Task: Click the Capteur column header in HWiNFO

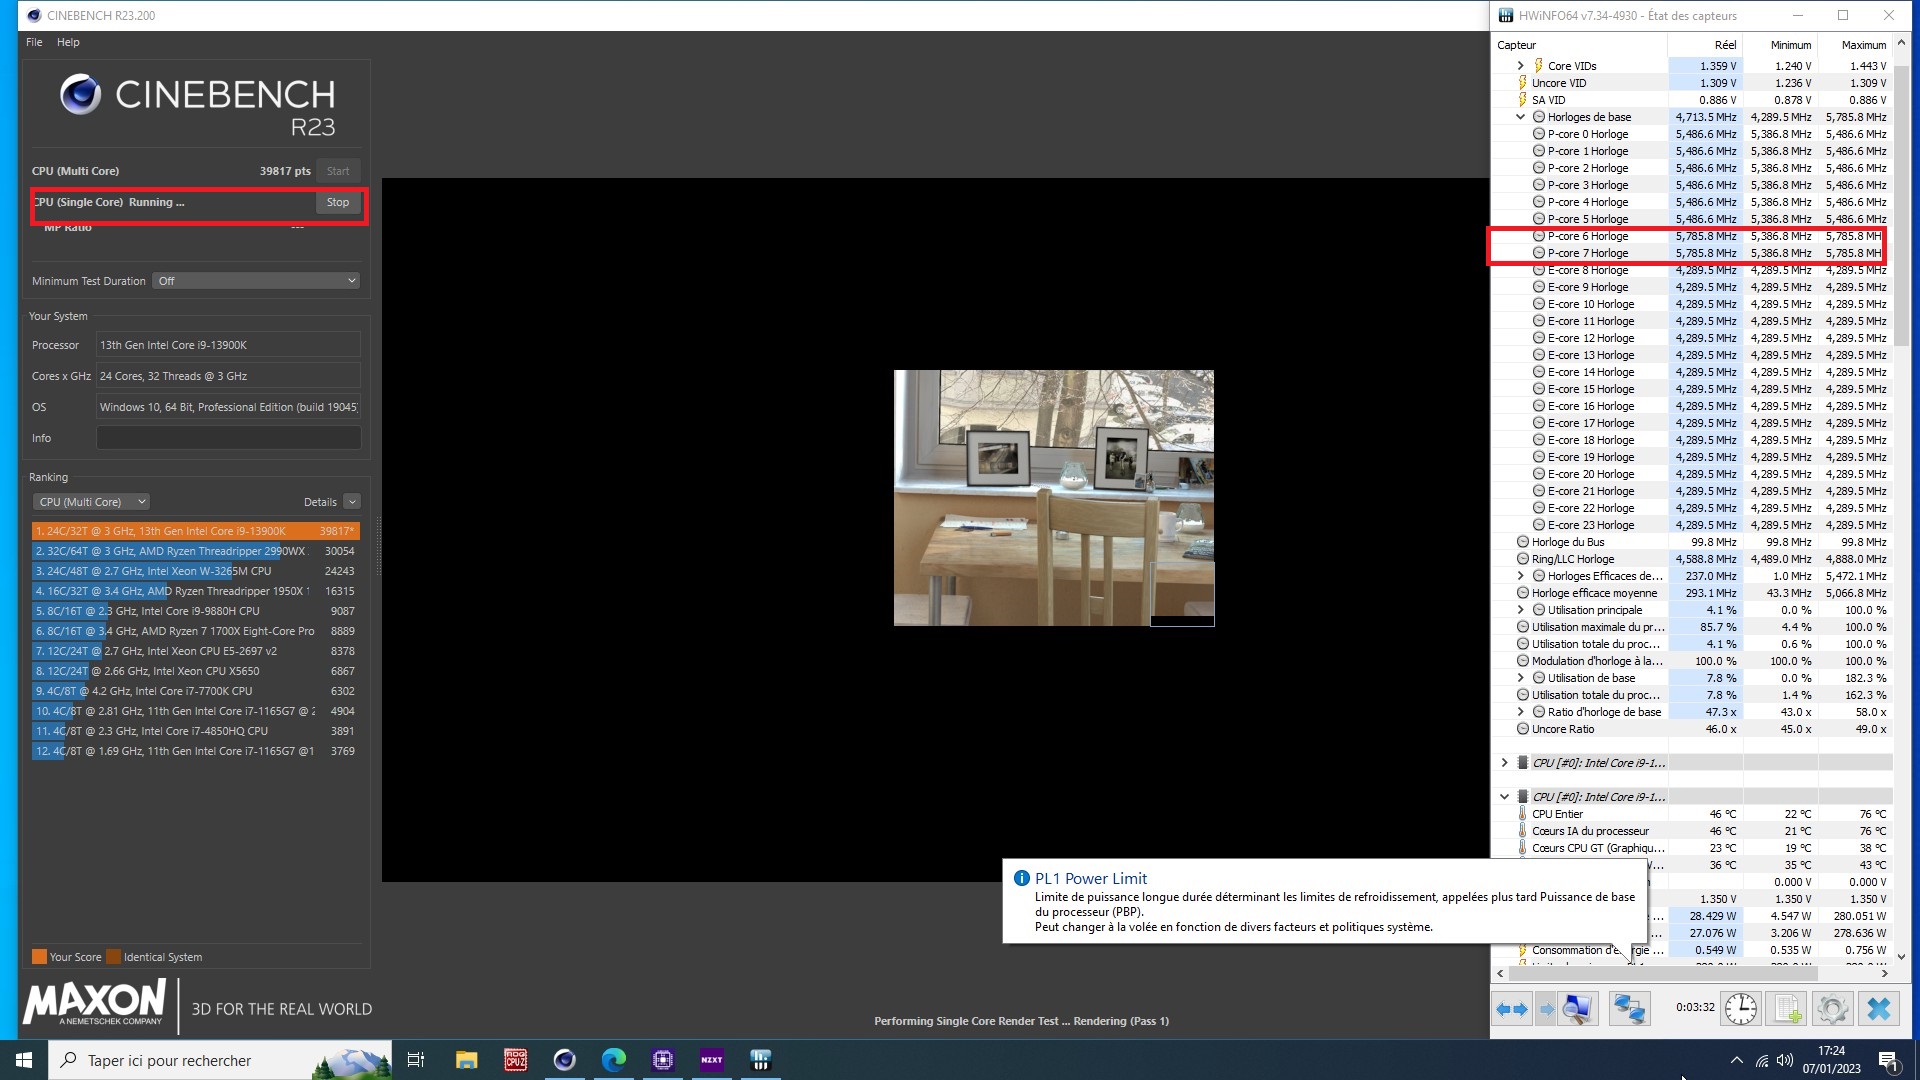Action: (x=1580, y=45)
